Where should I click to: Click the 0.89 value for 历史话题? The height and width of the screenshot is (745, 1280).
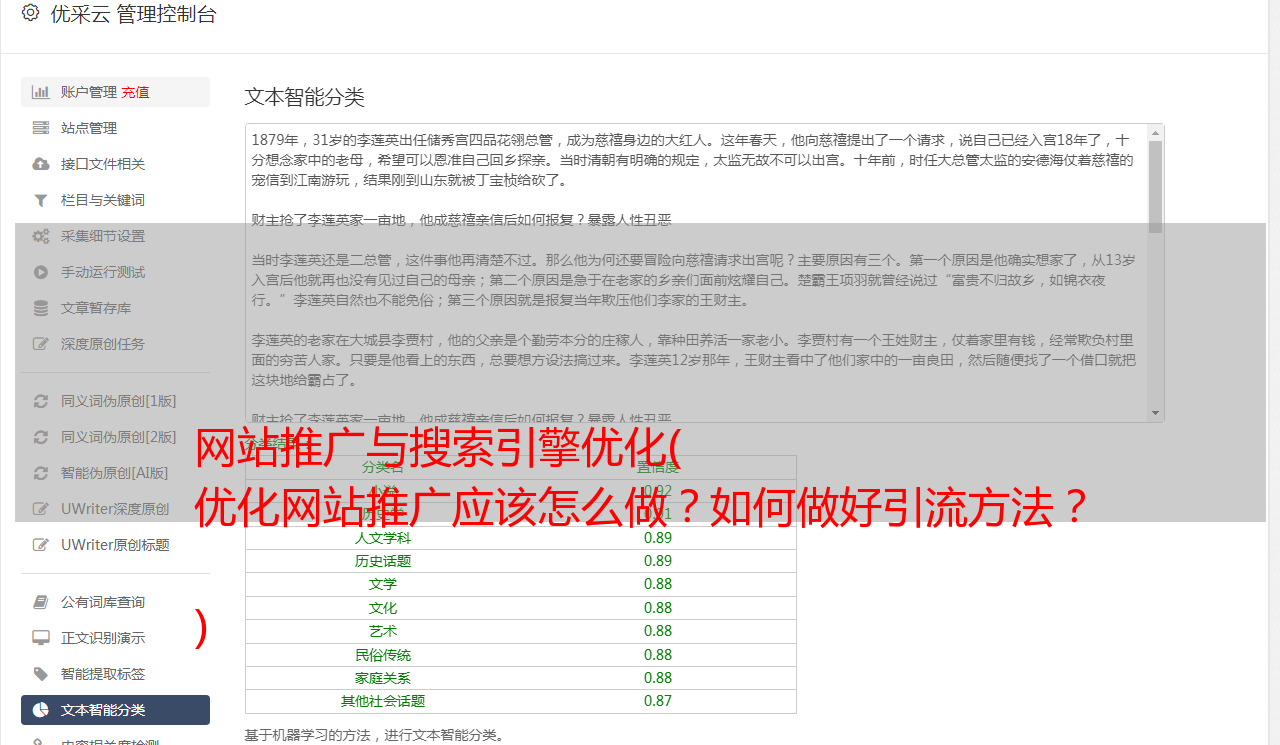[658, 561]
